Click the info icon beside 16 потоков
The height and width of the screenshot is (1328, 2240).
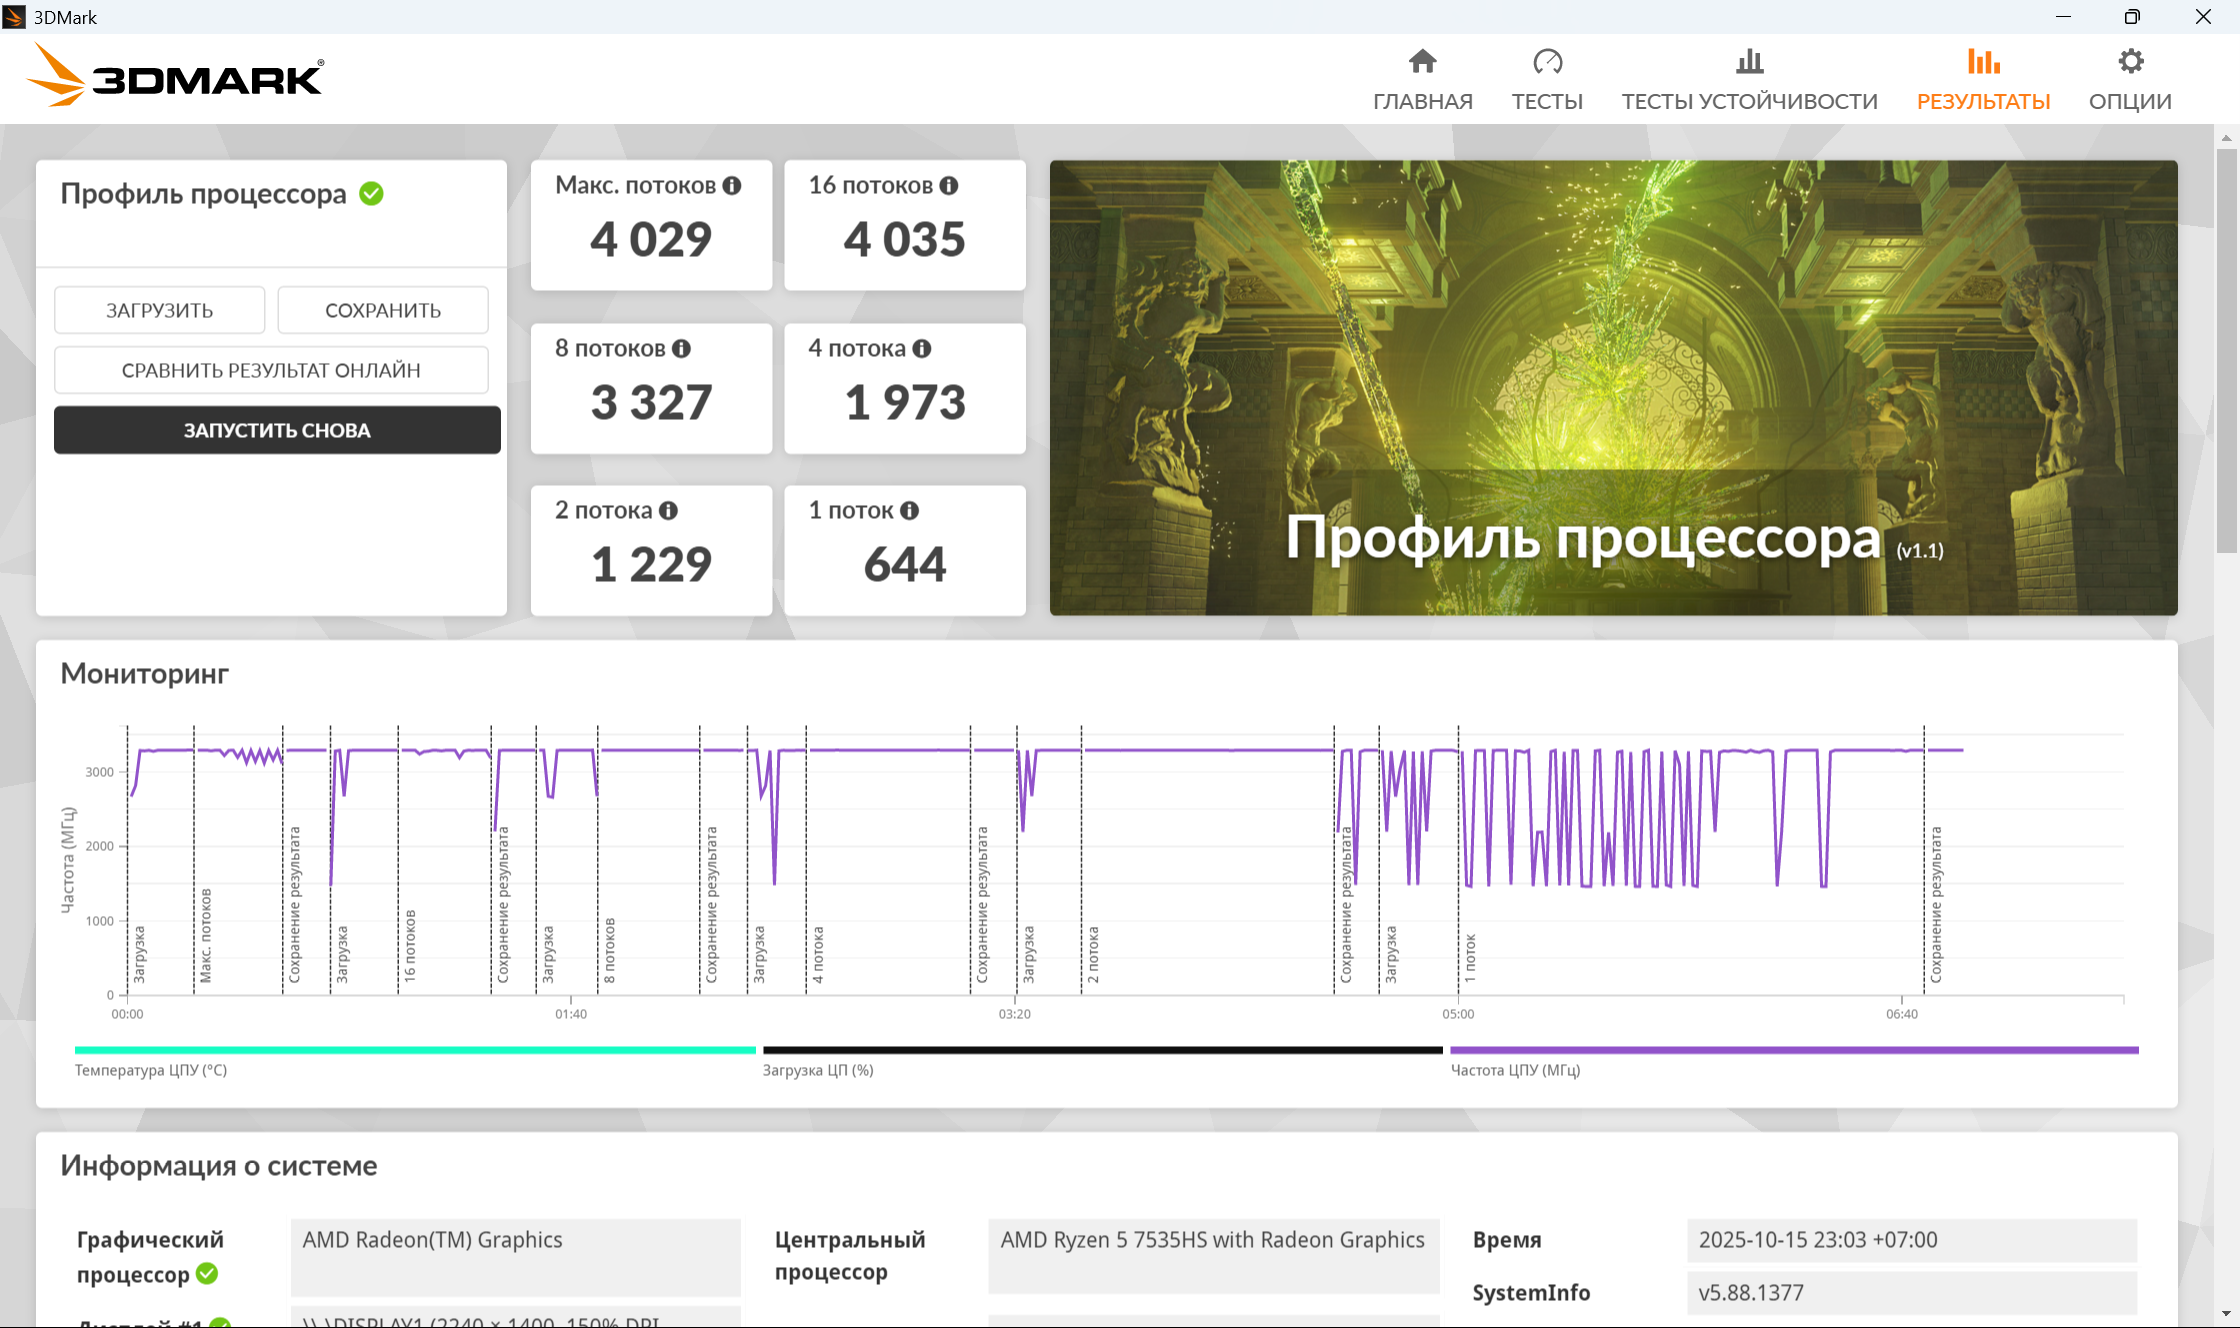coord(949,186)
